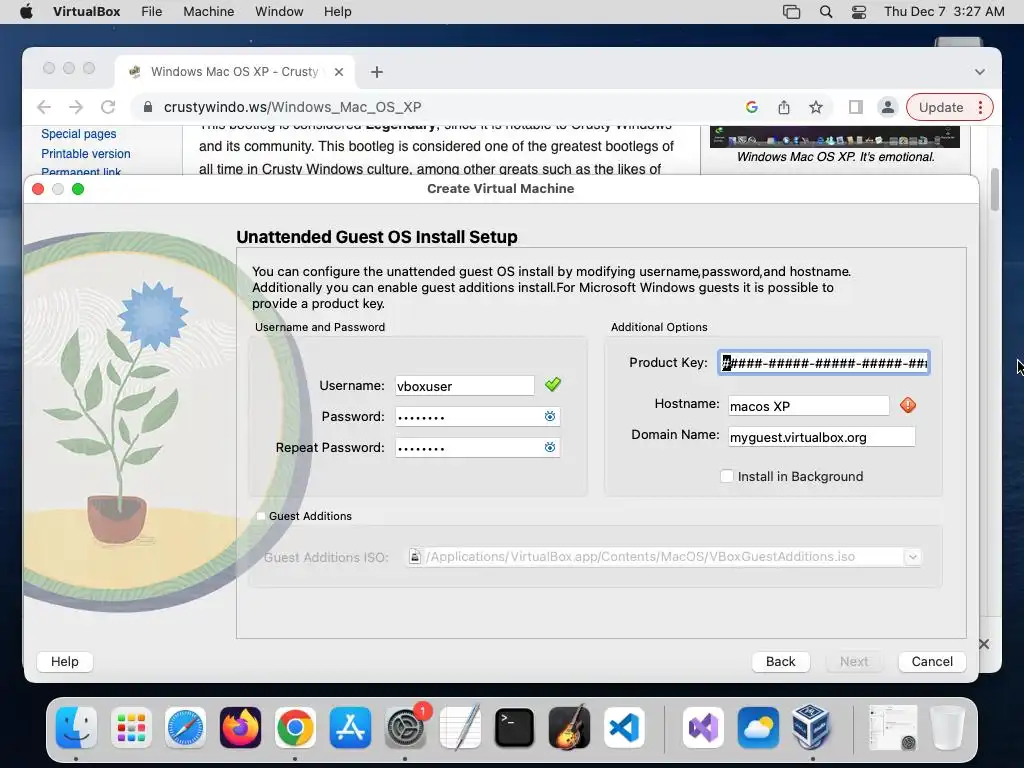The height and width of the screenshot is (768, 1024).
Task: Click the hostname warning indicator icon
Action: tap(908, 406)
